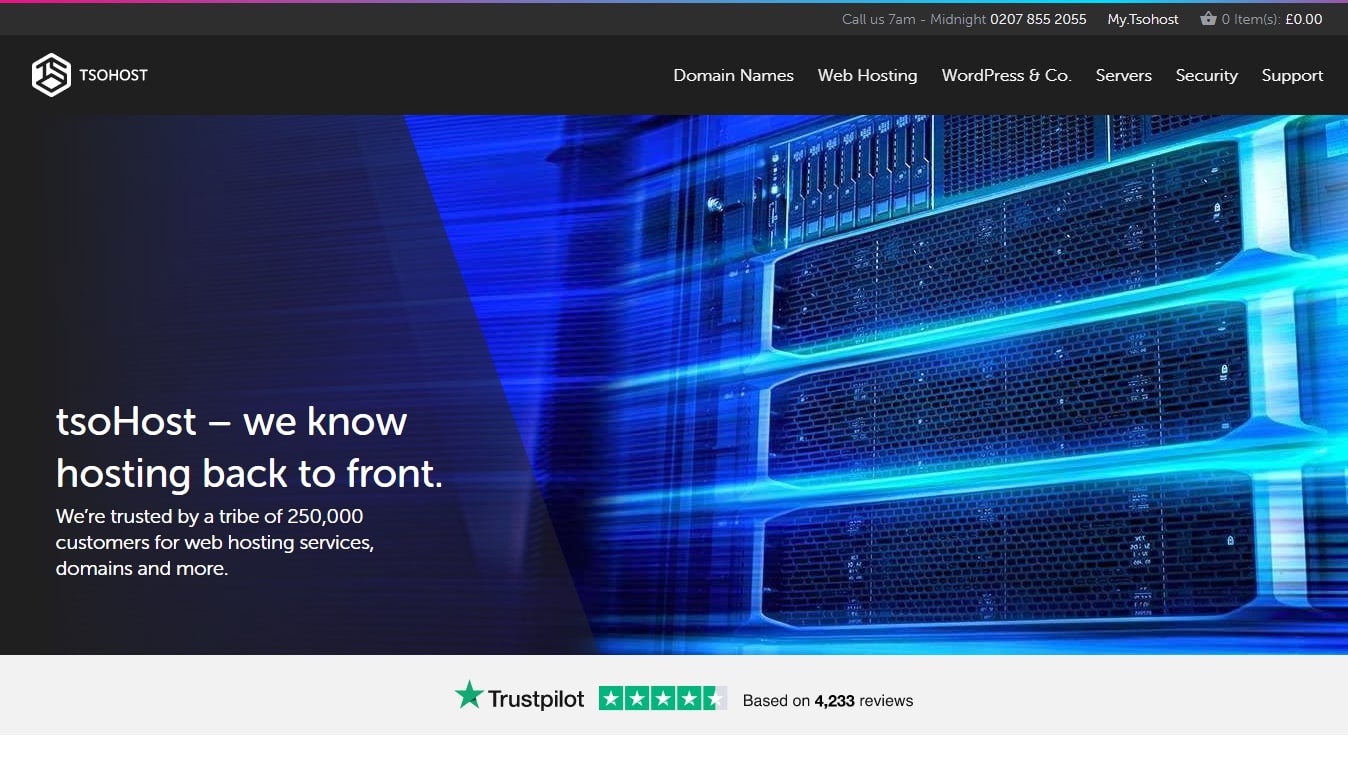Open the Web Hosting menu

pyautogui.click(x=867, y=75)
